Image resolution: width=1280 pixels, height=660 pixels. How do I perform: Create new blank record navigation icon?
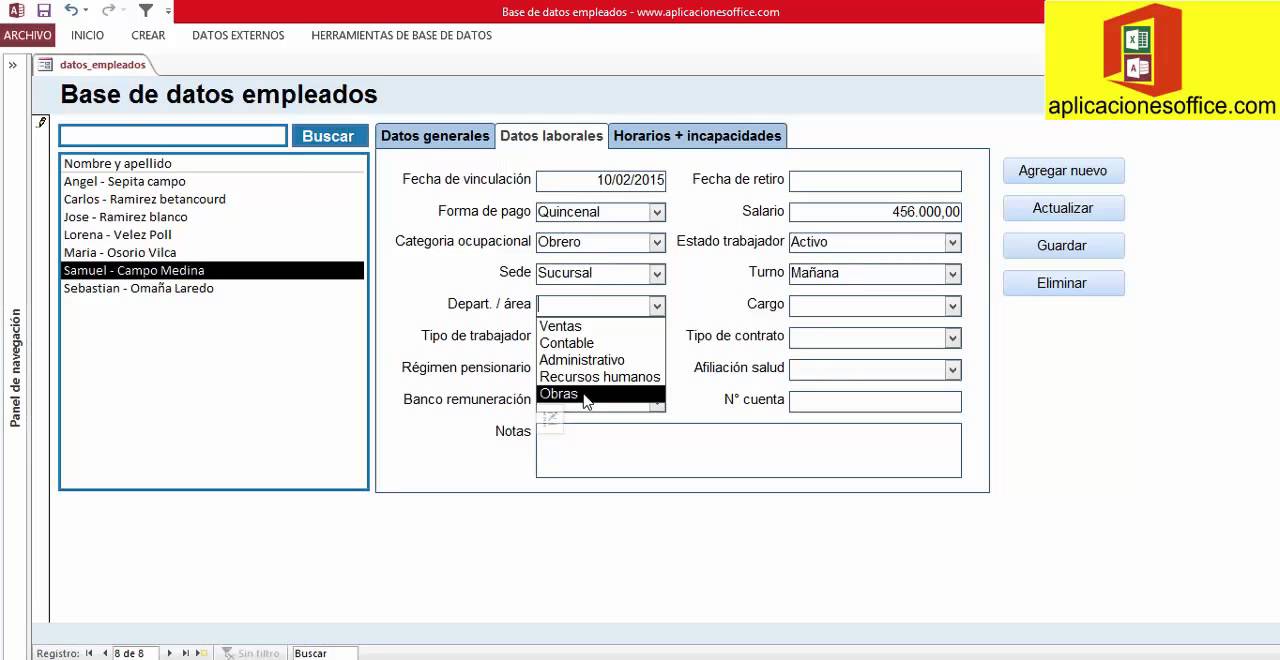(x=201, y=653)
